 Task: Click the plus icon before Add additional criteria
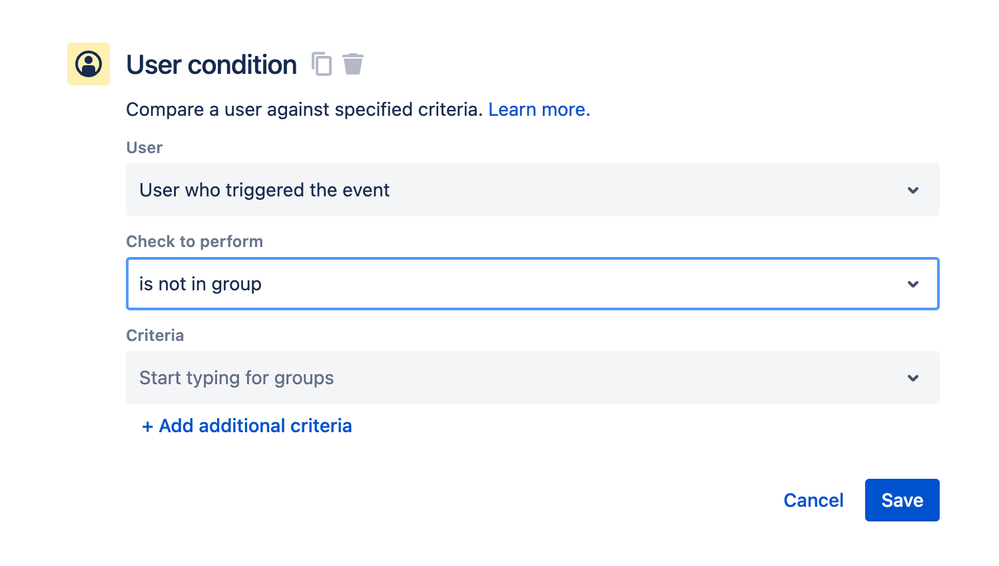(147, 426)
